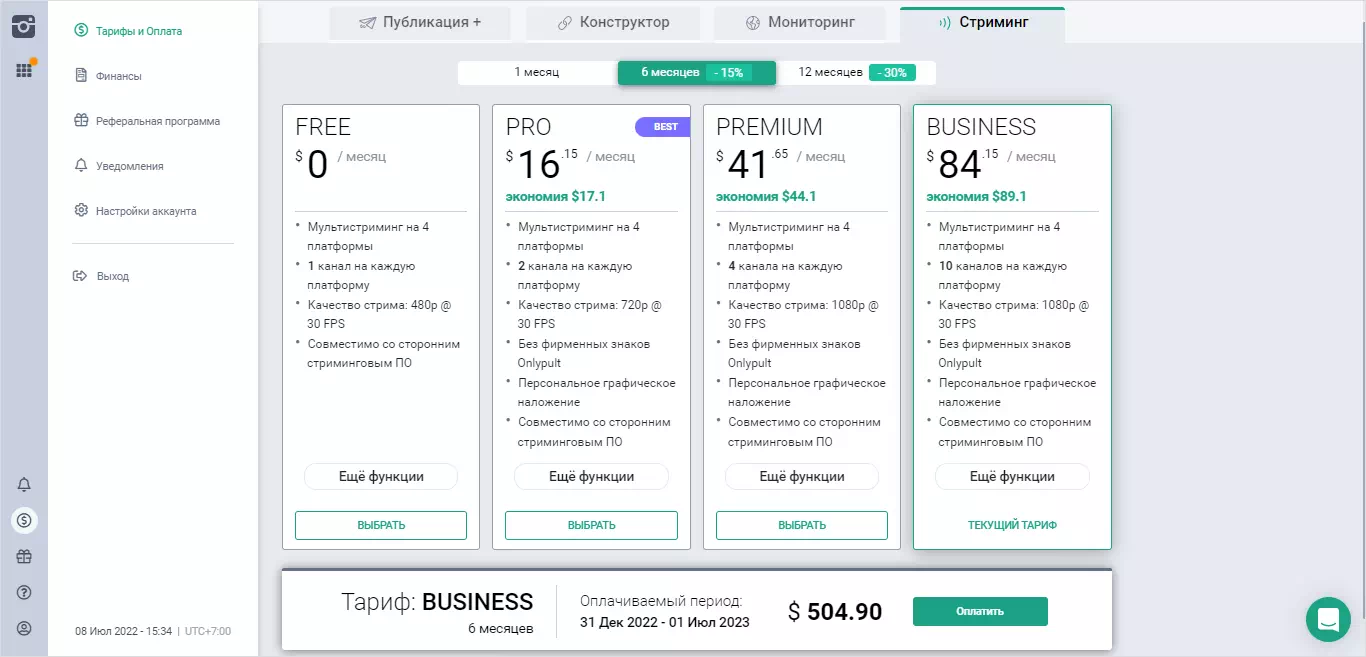Open the help question mark icon
This screenshot has height=657, width=1366.
(x=24, y=592)
